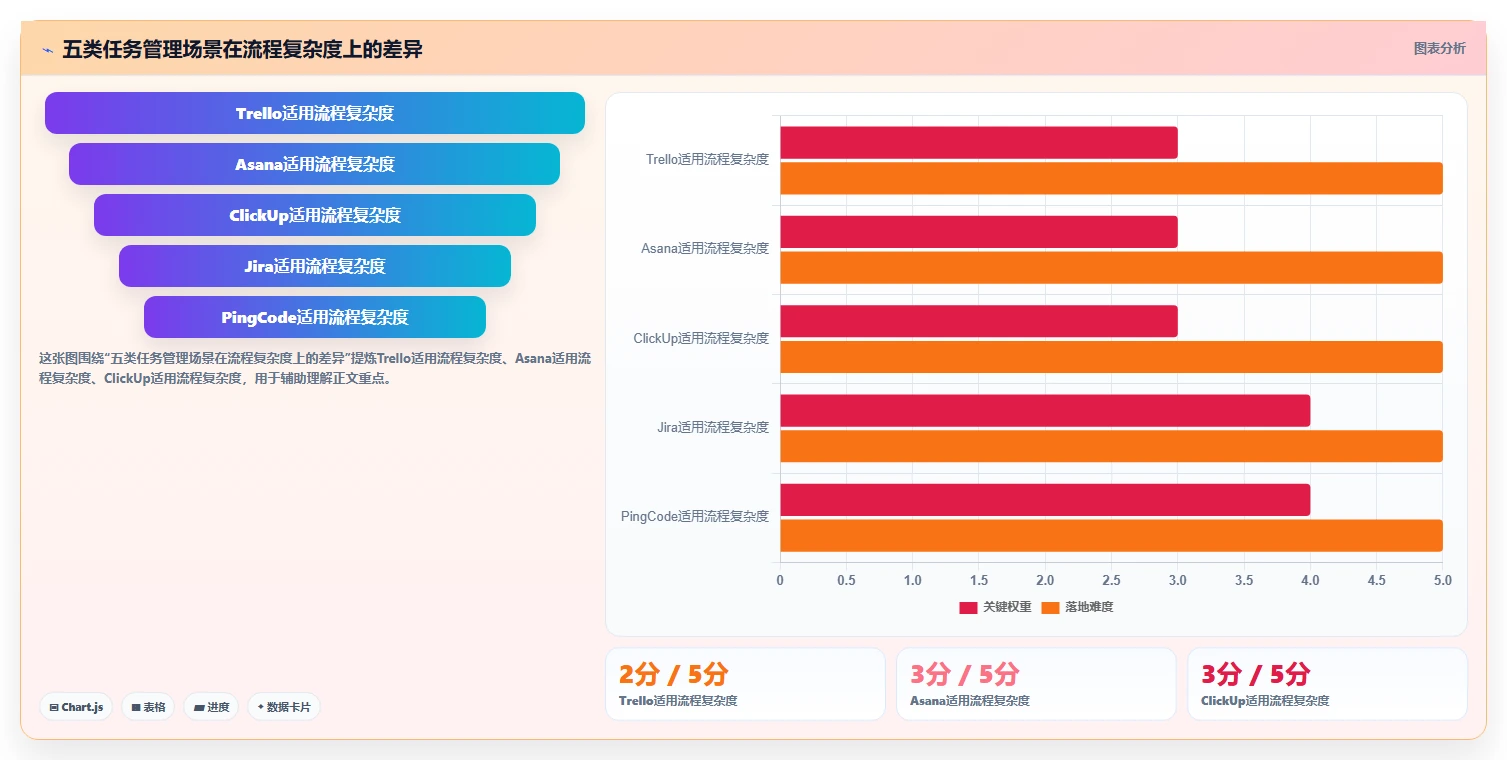Click the x-axis tick label 2.5

click(x=1111, y=580)
